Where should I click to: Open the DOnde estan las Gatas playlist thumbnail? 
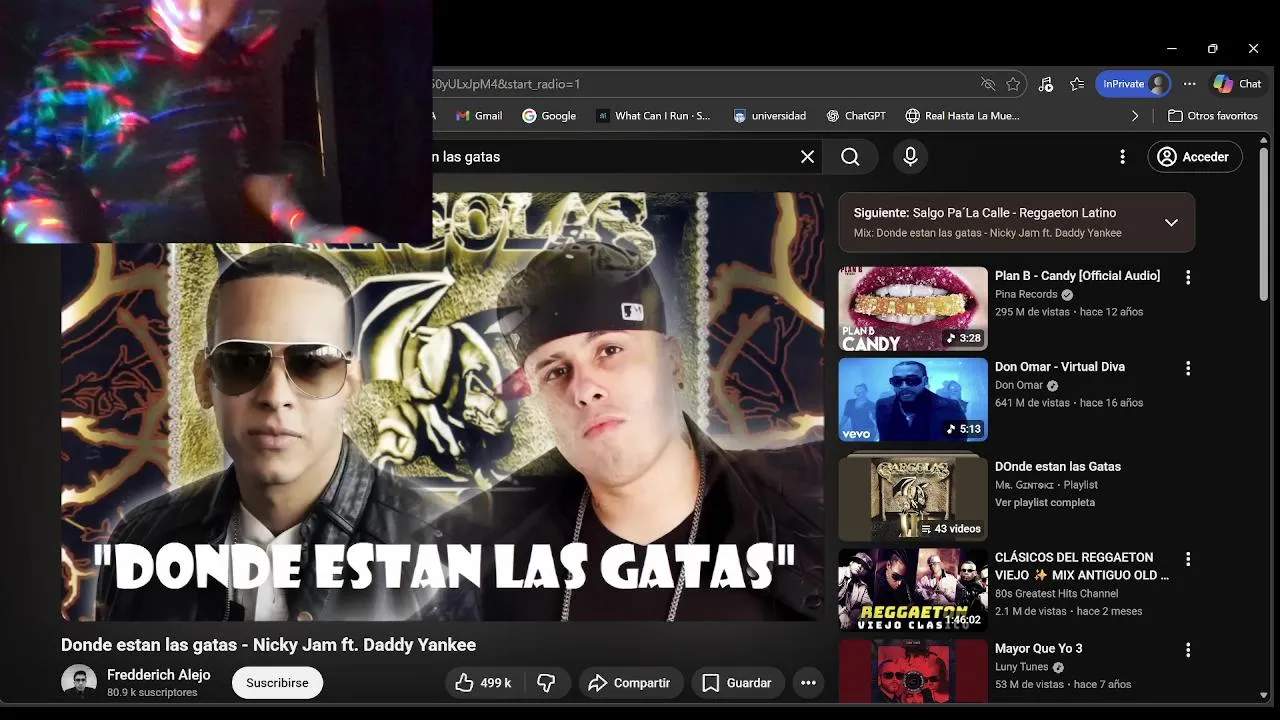point(913,497)
